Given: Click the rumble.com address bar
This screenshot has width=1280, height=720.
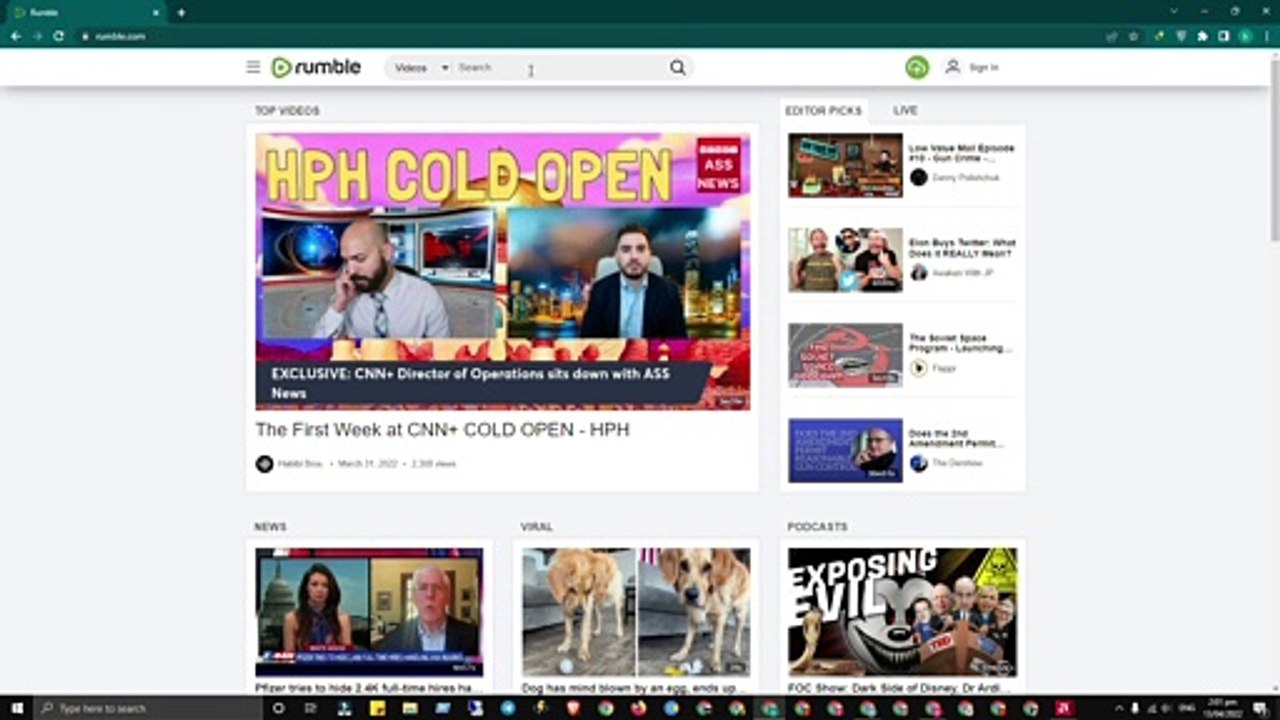Looking at the screenshot, I should 590,36.
